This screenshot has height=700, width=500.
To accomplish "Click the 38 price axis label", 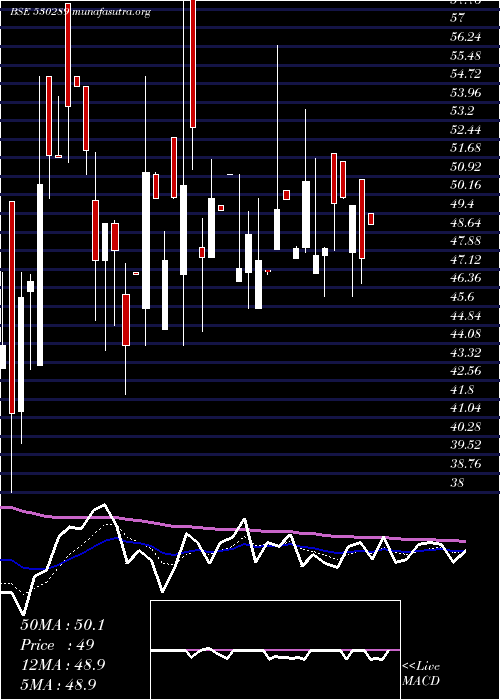I will point(458,482).
